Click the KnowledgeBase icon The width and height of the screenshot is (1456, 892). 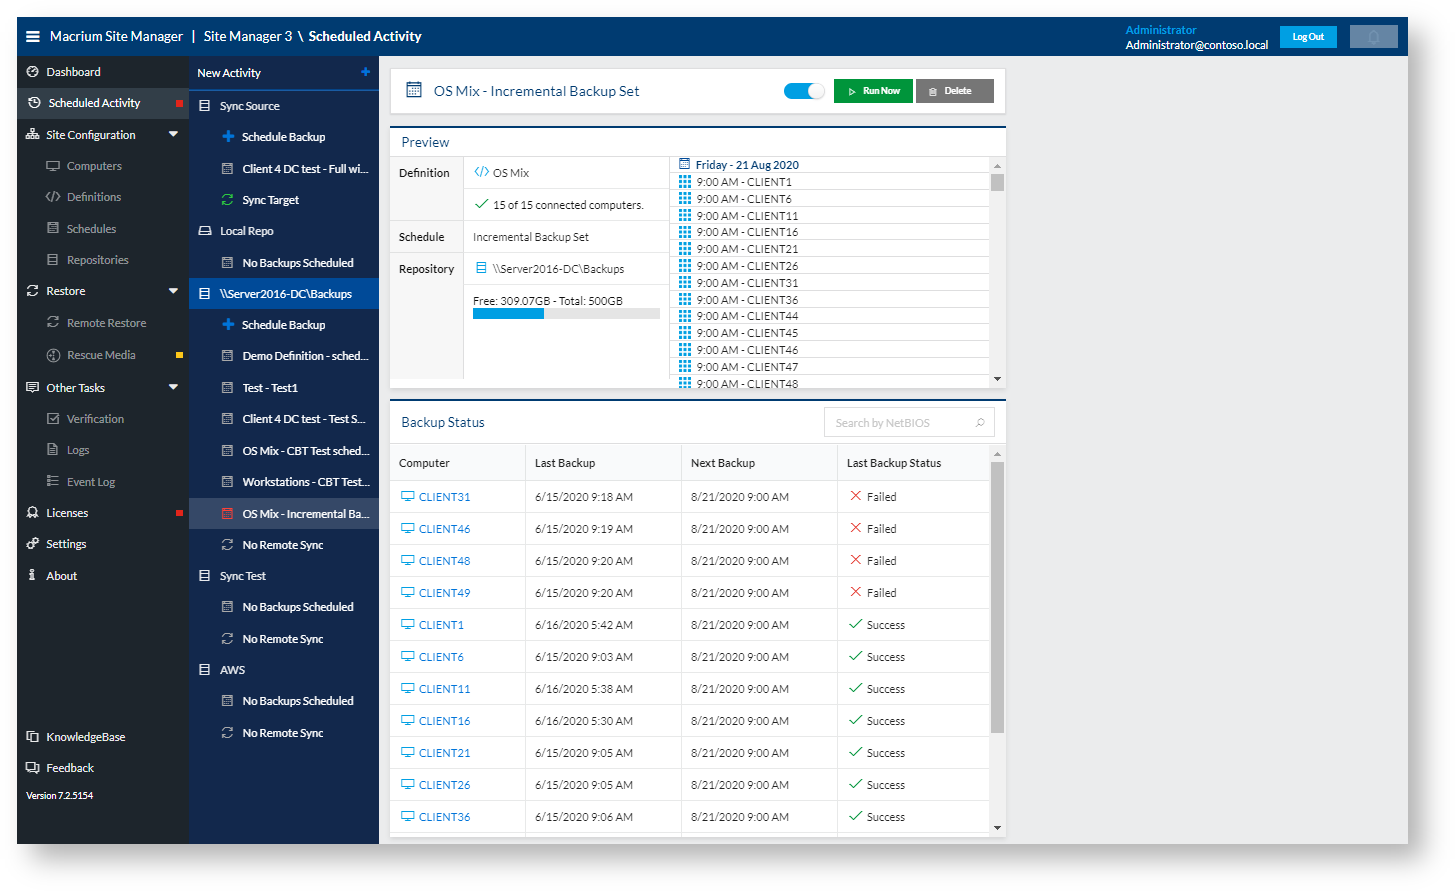coord(33,737)
